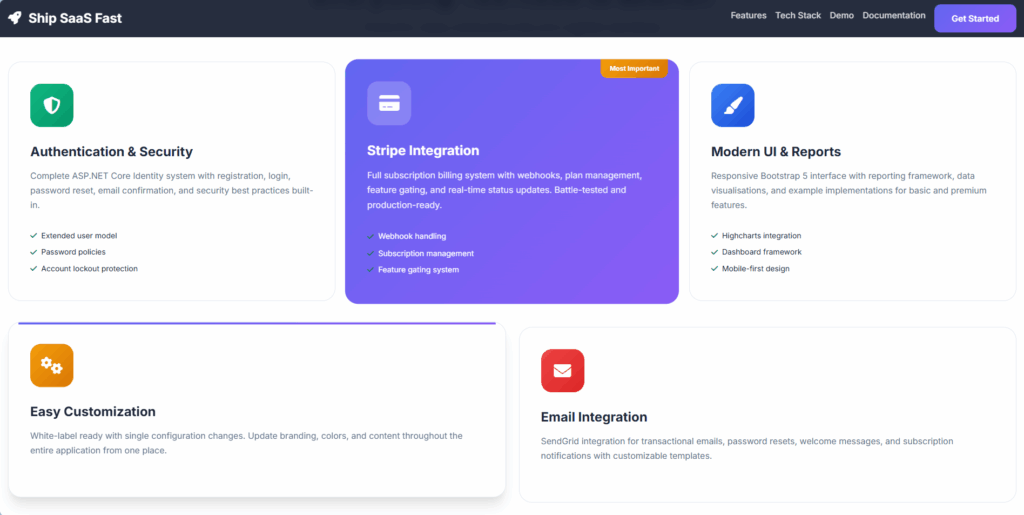Click the checkmark beside Extended user model
Viewport: 1024px width, 515px height.
(x=34, y=236)
